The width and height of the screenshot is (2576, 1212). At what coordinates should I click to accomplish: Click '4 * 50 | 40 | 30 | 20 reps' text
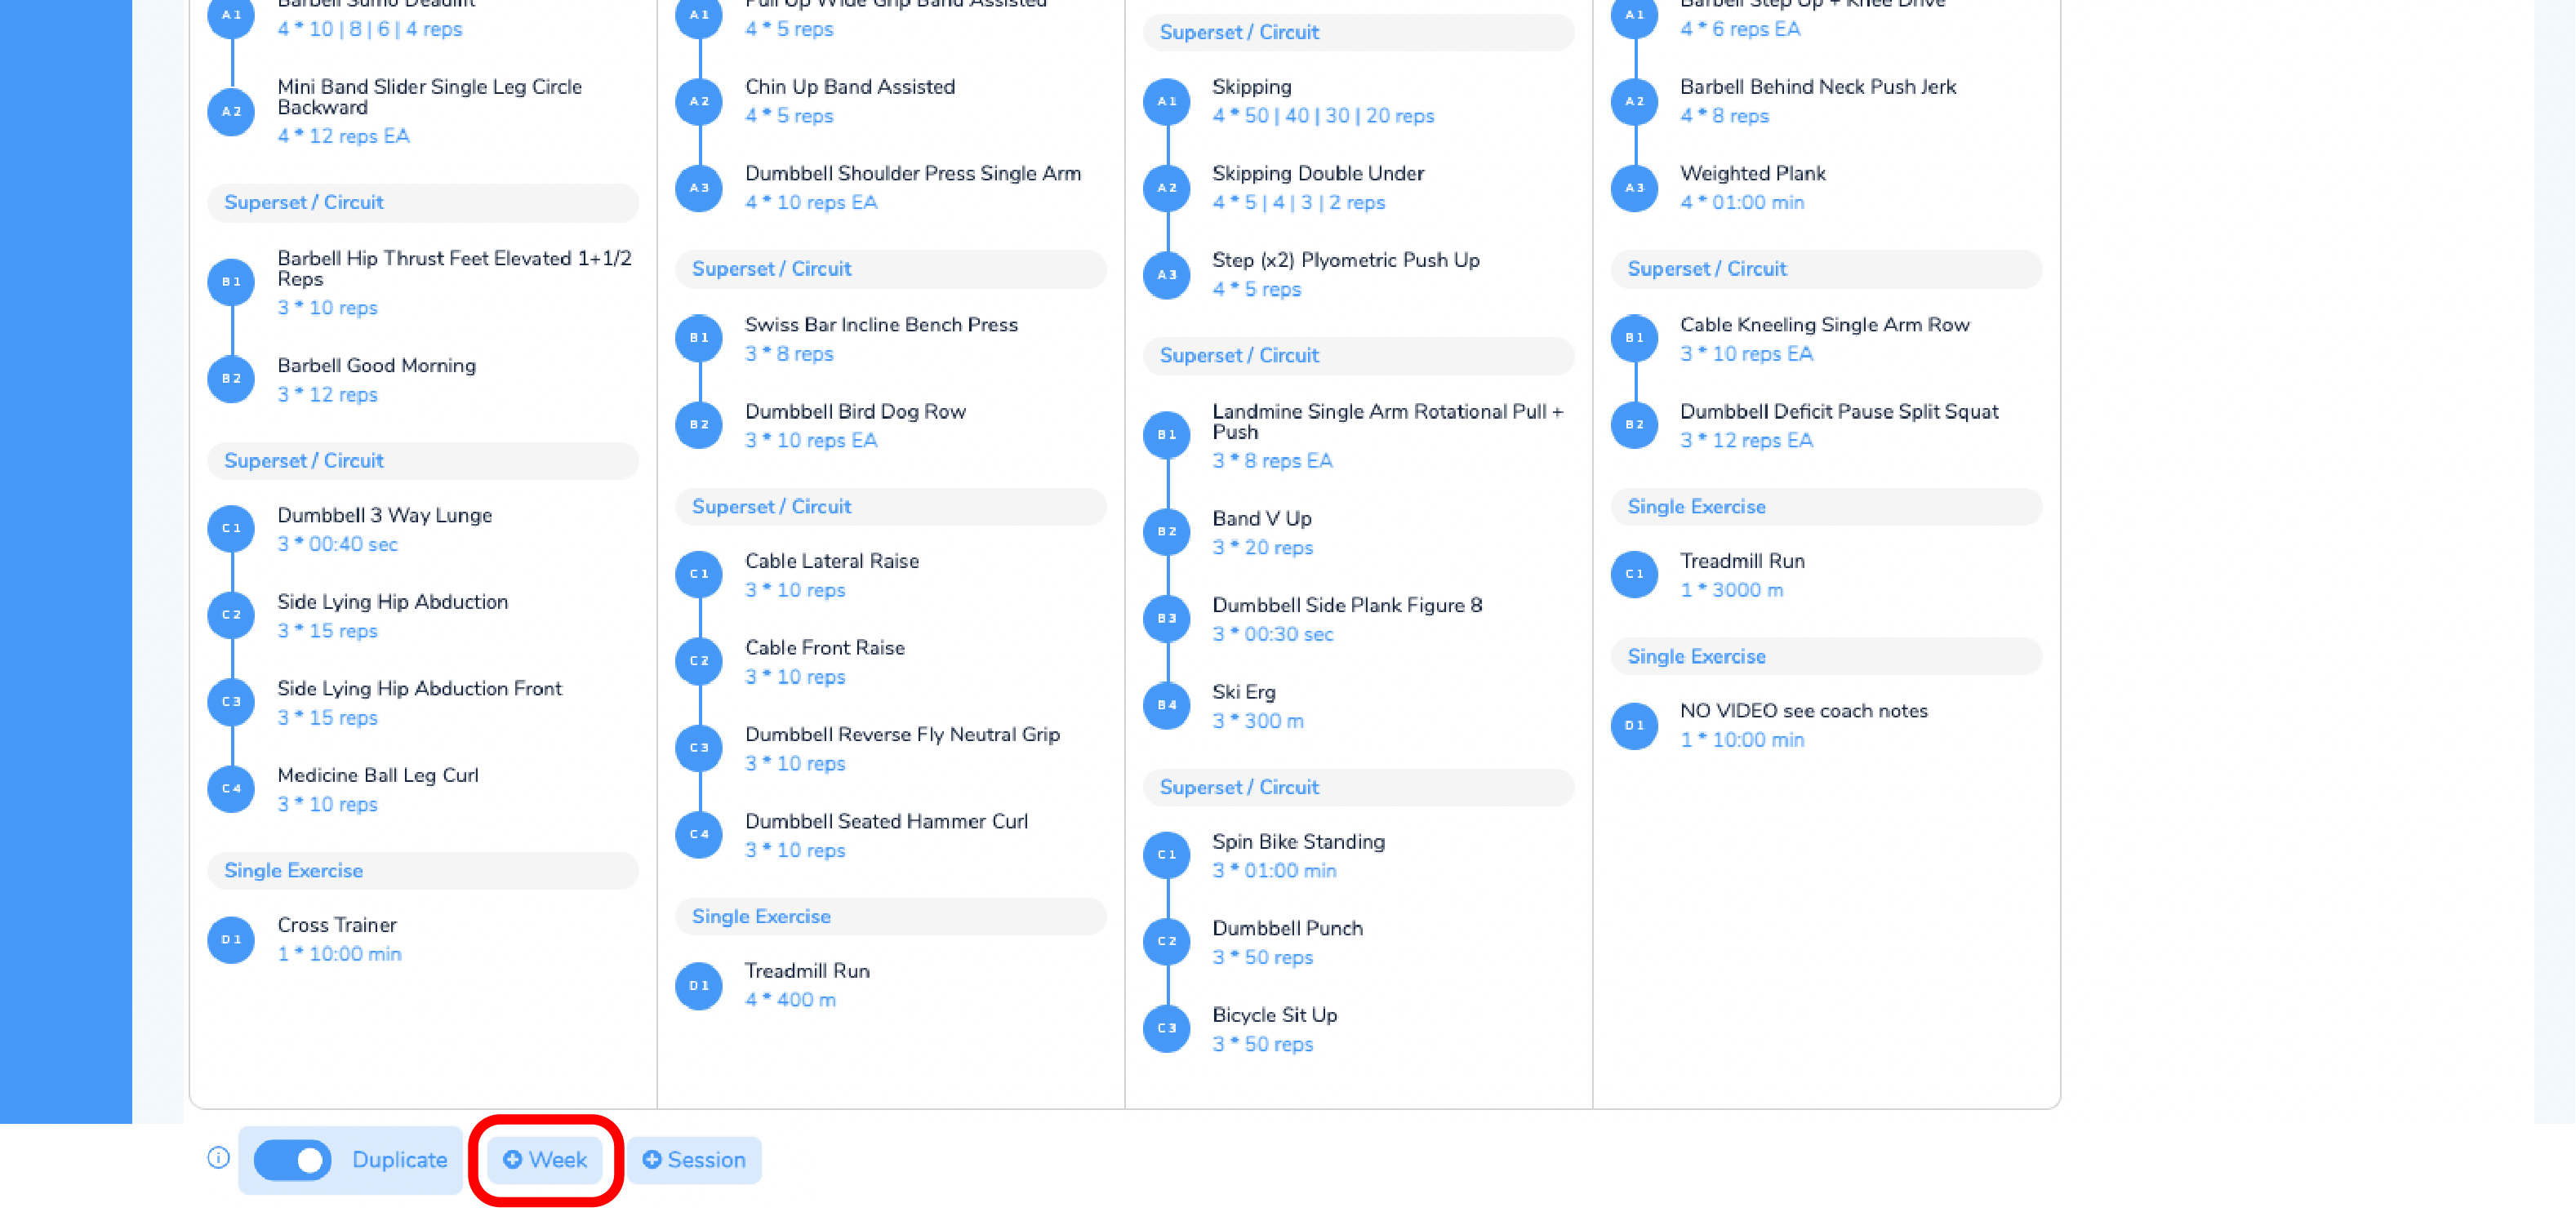[x=1323, y=115]
